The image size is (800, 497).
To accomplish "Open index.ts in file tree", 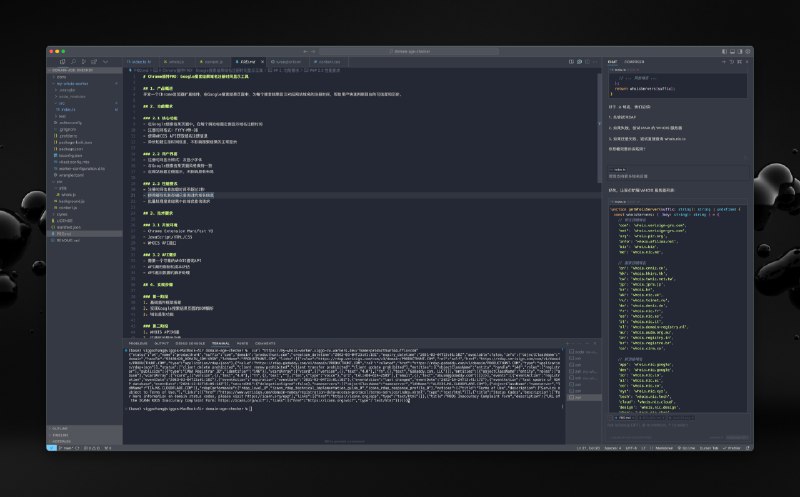I will (x=84, y=109).
